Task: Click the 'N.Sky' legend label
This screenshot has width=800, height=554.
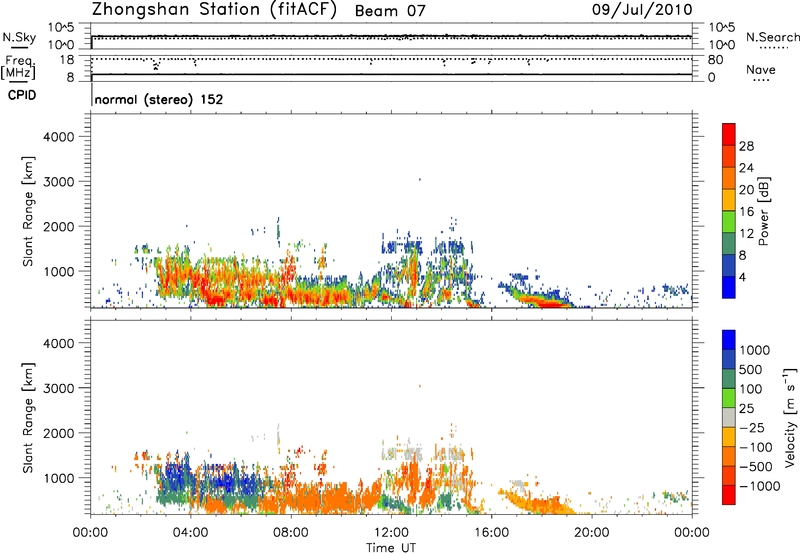Action: click(19, 37)
